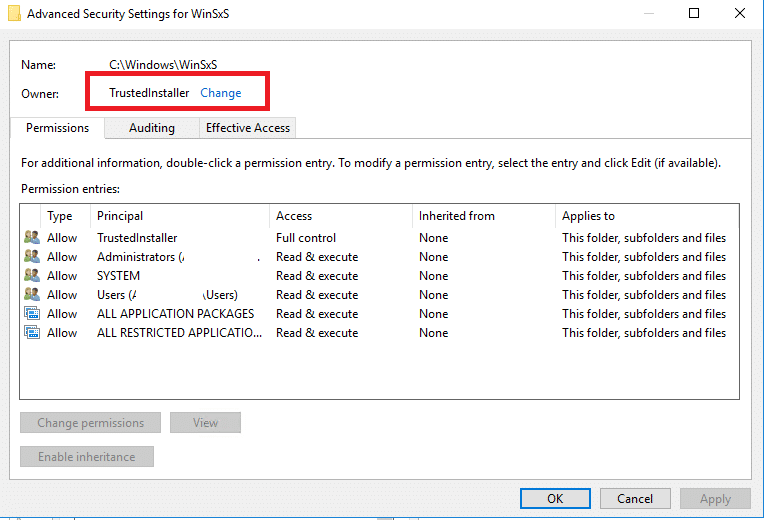
Task: Switch to the Permissions tab
Action: click(x=57, y=128)
